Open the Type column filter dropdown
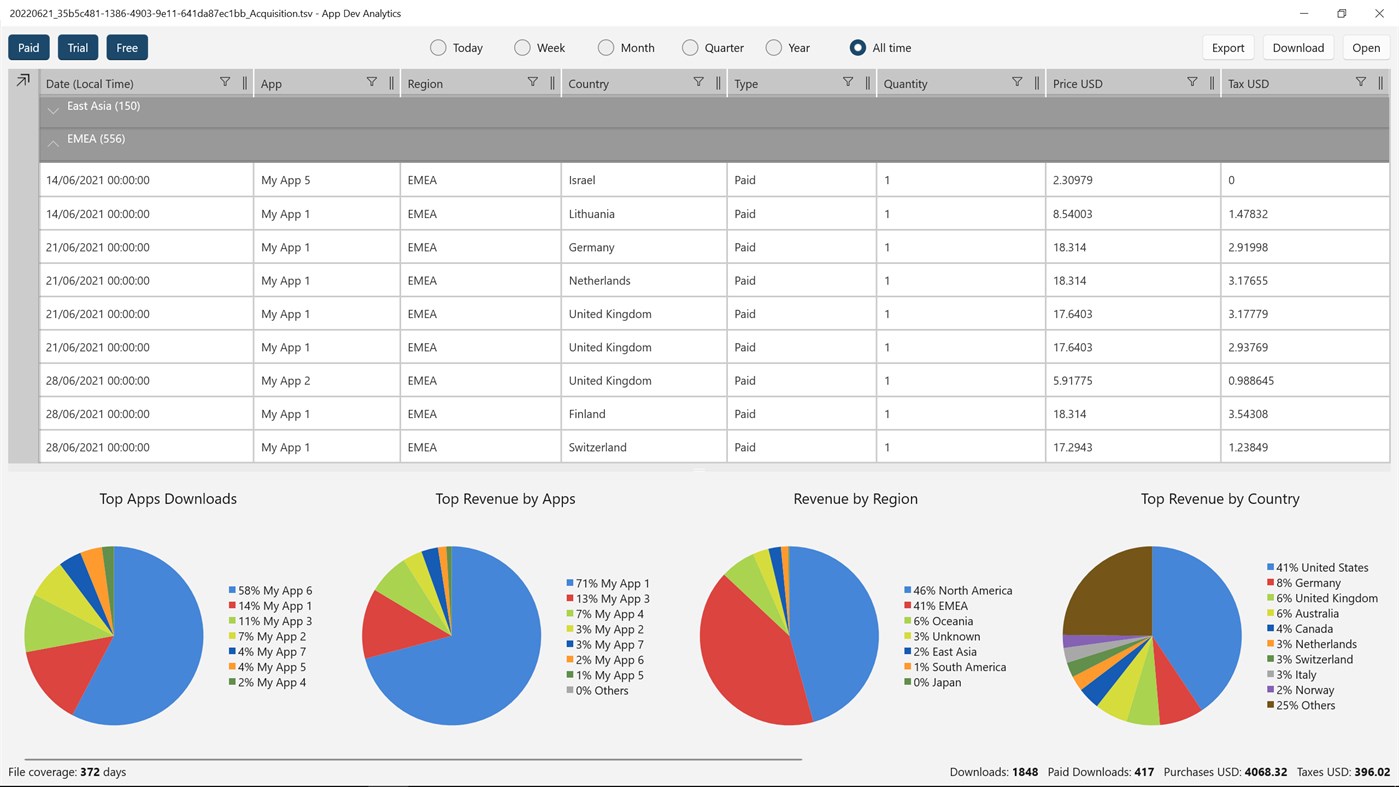 pyautogui.click(x=848, y=82)
